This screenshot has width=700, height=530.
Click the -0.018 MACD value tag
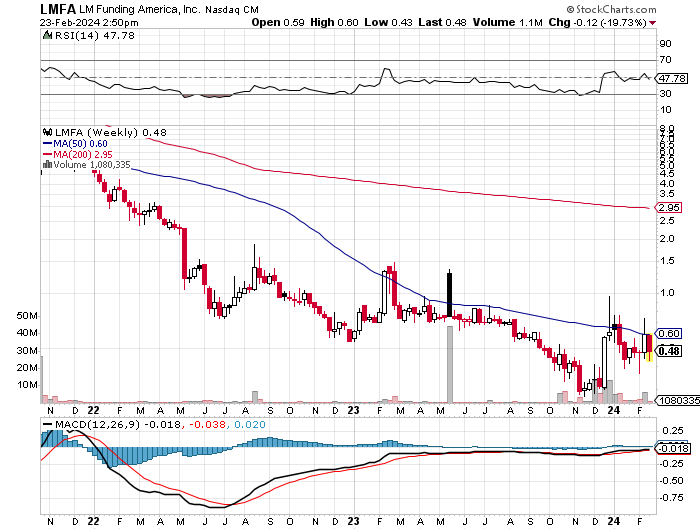click(x=672, y=448)
